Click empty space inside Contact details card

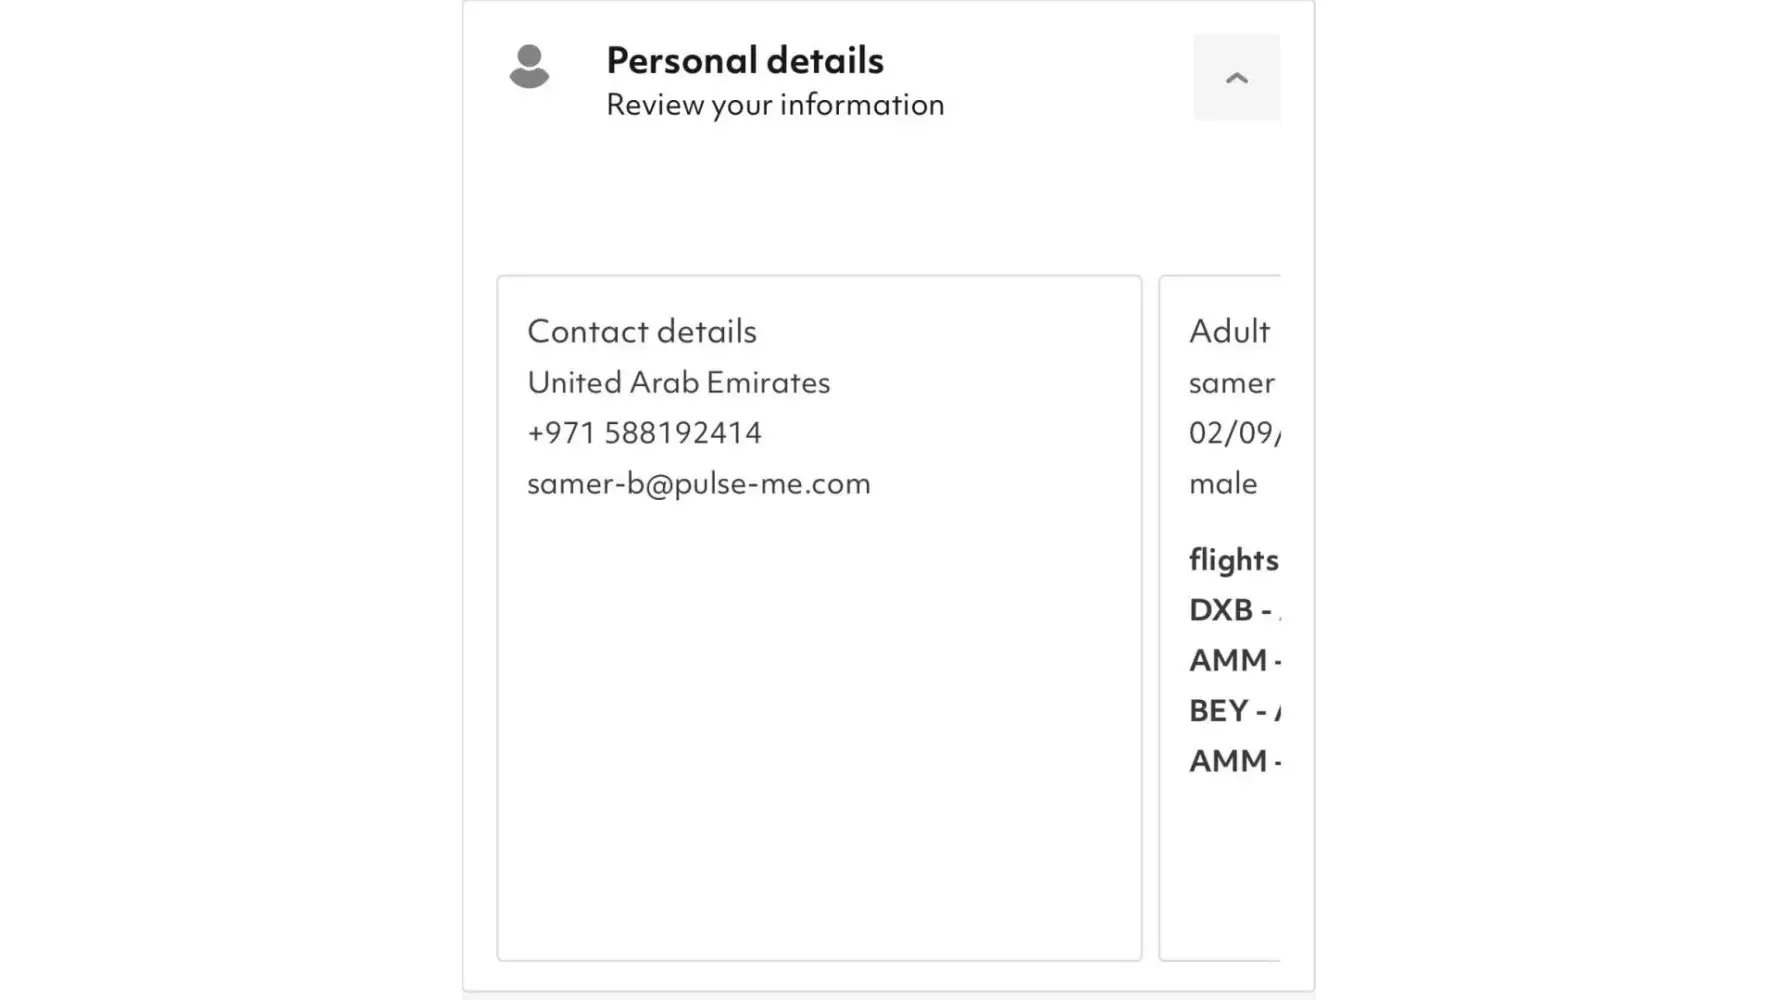[x=818, y=720]
